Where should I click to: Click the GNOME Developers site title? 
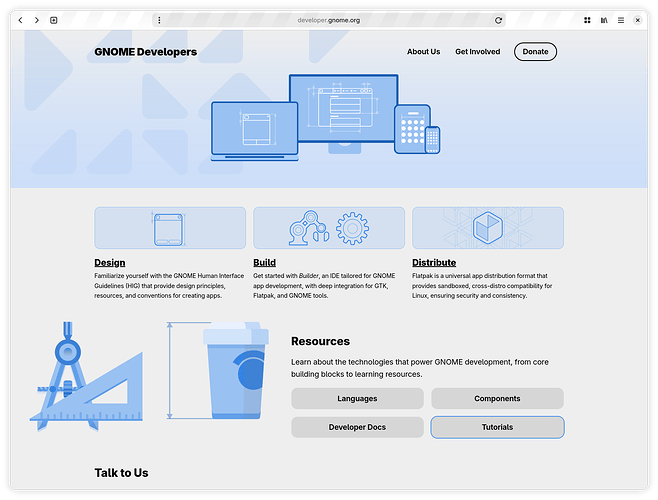pos(146,52)
